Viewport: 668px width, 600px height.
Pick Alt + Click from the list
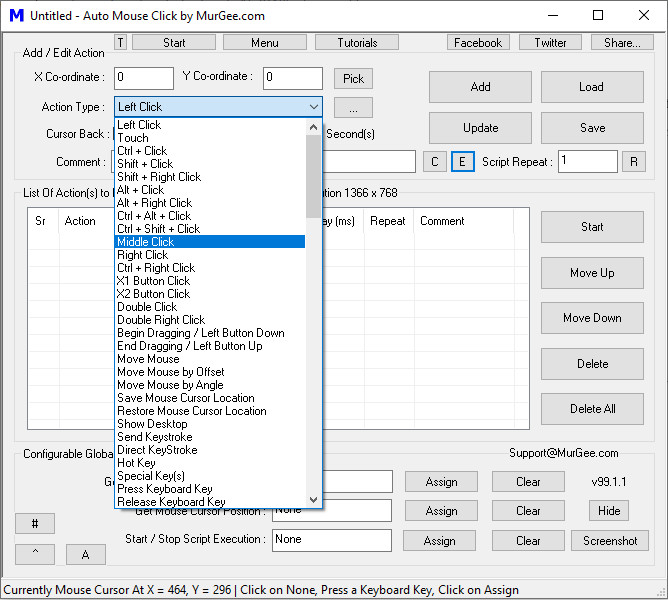[210, 190]
